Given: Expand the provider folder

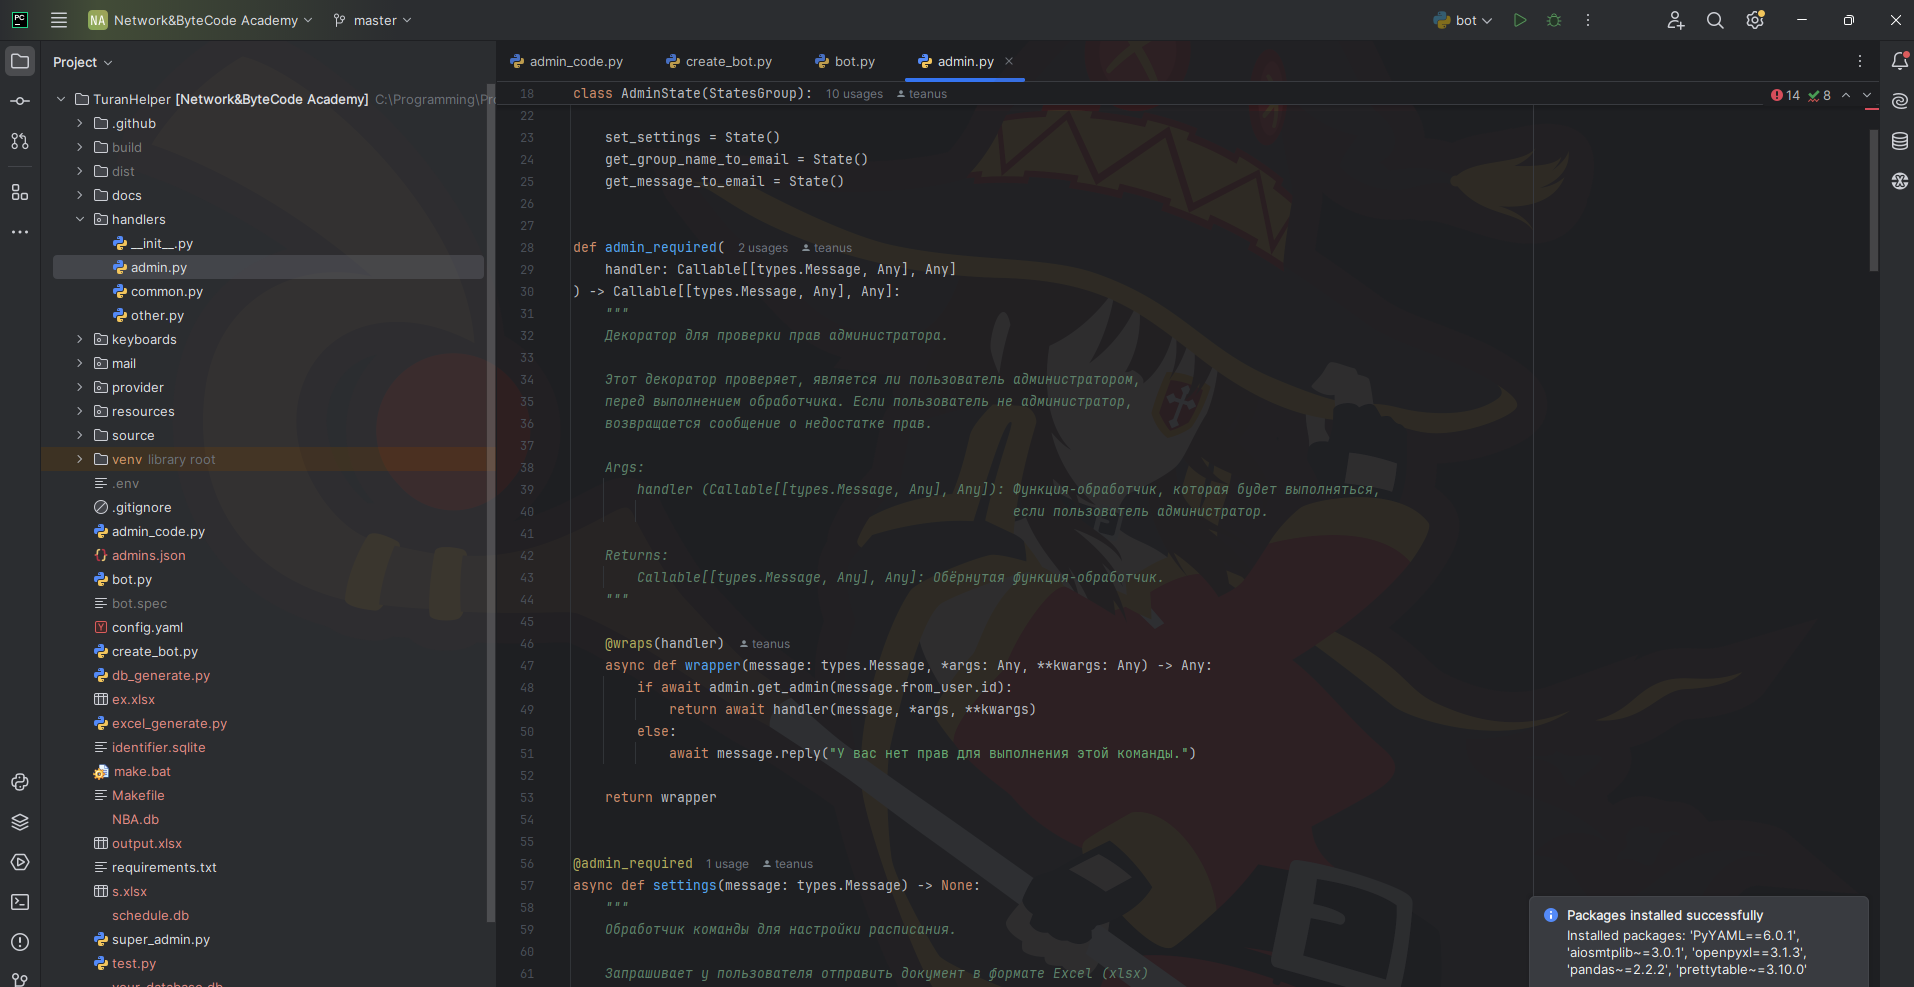Looking at the screenshot, I should pos(80,387).
